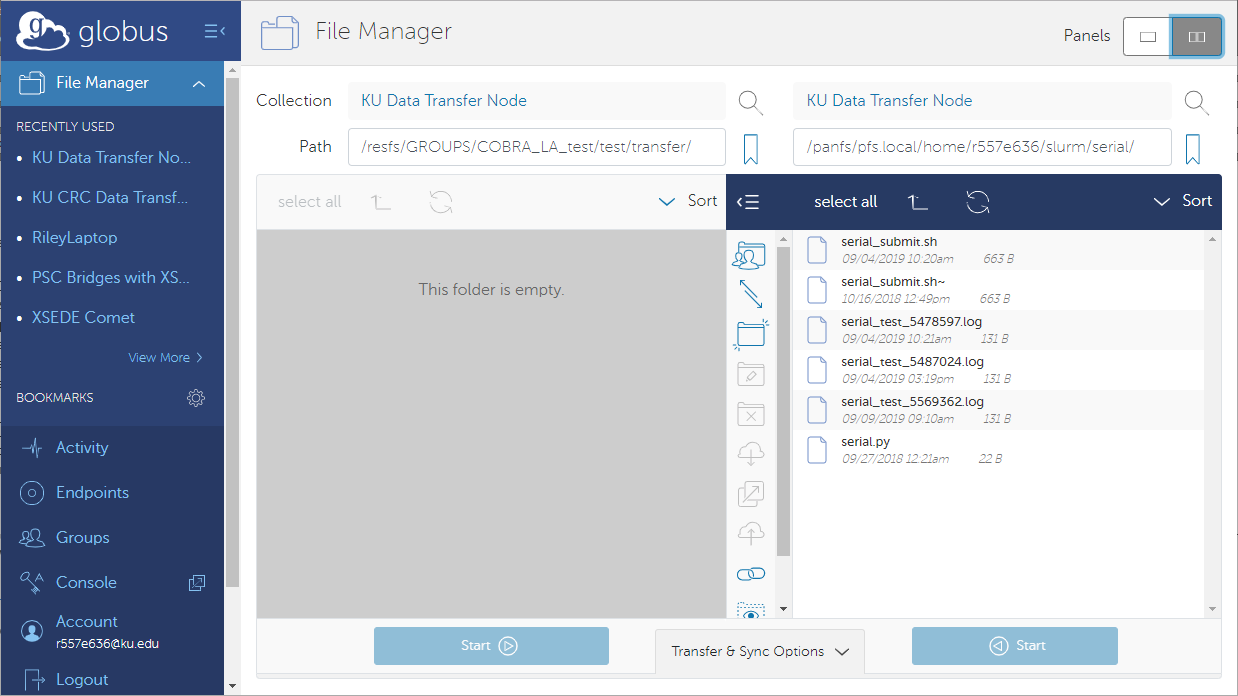Start transfer from the left pane
Image resolution: width=1238 pixels, height=696 pixels.
click(x=491, y=646)
